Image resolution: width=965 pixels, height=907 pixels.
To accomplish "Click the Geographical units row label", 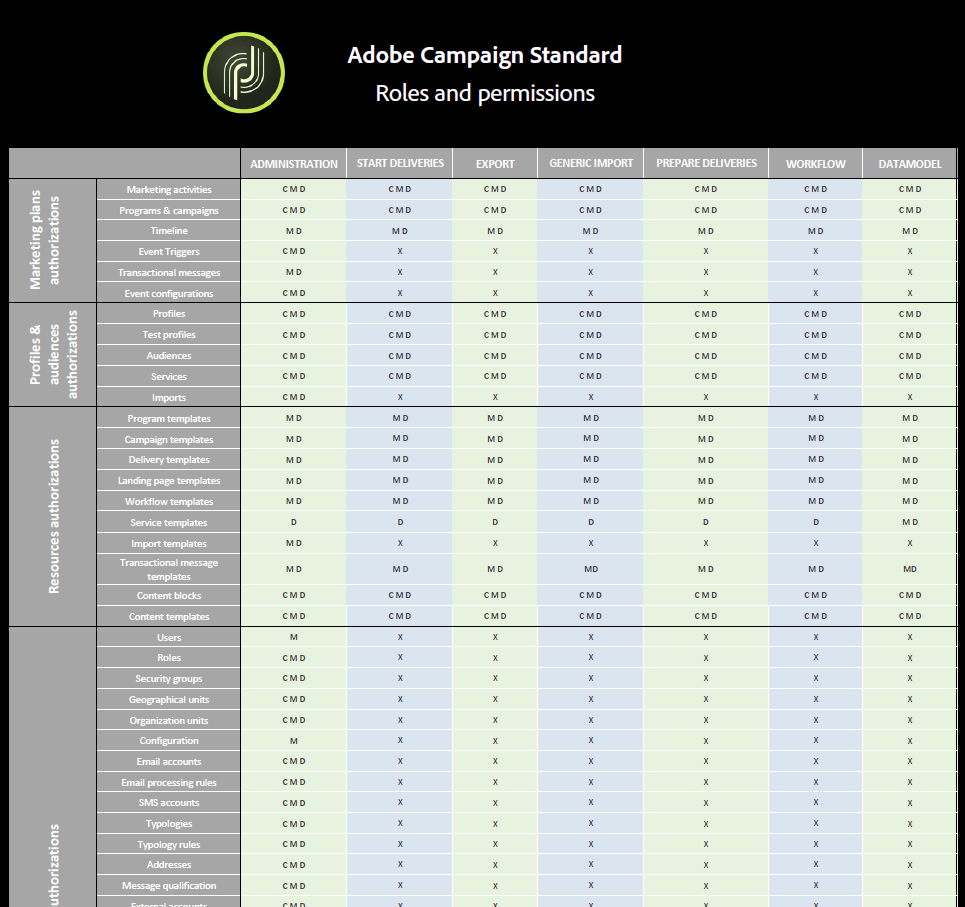I will [x=169, y=700].
